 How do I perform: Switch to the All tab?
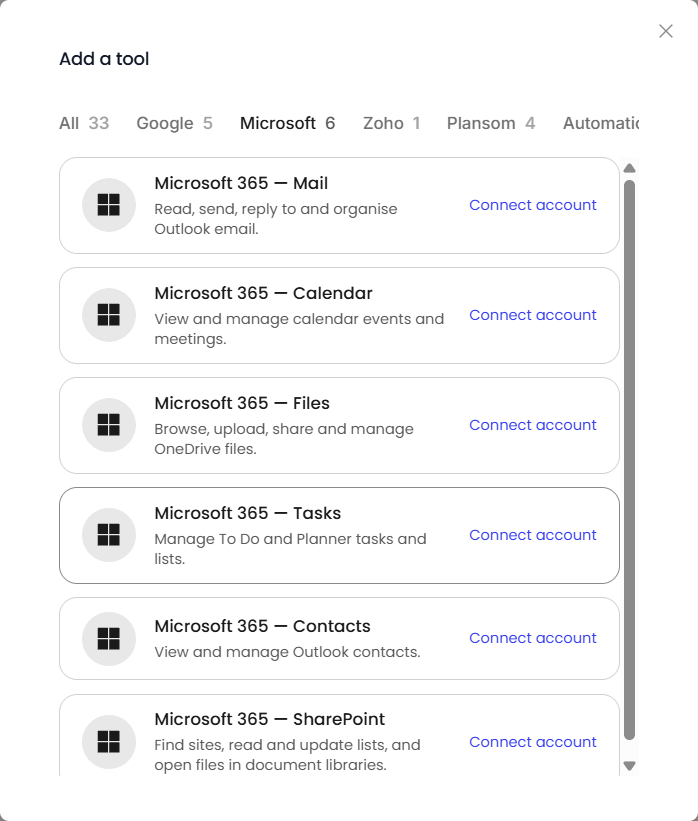click(x=84, y=123)
